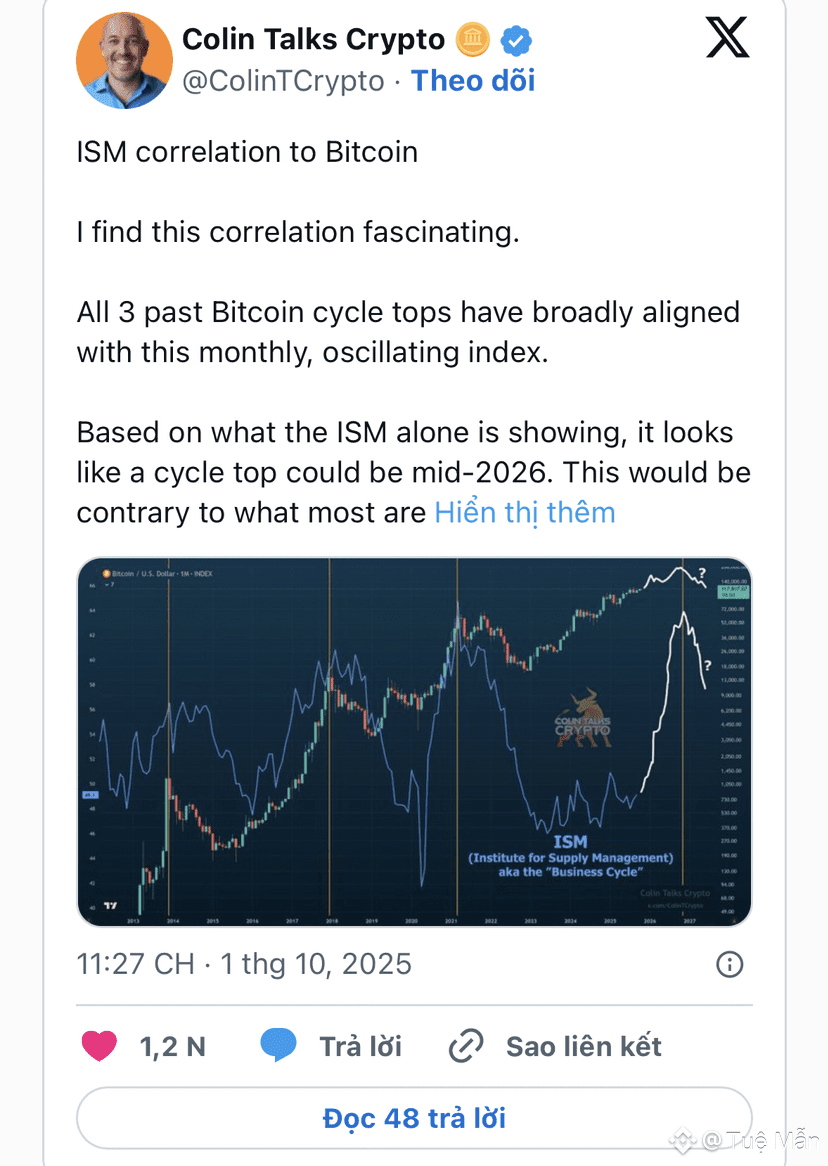Viewport: 828px width, 1166px height.
Task: Click the blue reply speech bubble icon
Action: pos(278,1046)
